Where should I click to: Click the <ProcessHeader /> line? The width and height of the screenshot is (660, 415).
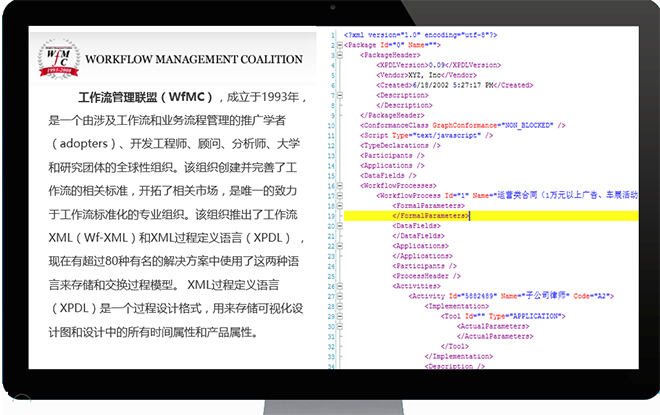tap(426, 276)
